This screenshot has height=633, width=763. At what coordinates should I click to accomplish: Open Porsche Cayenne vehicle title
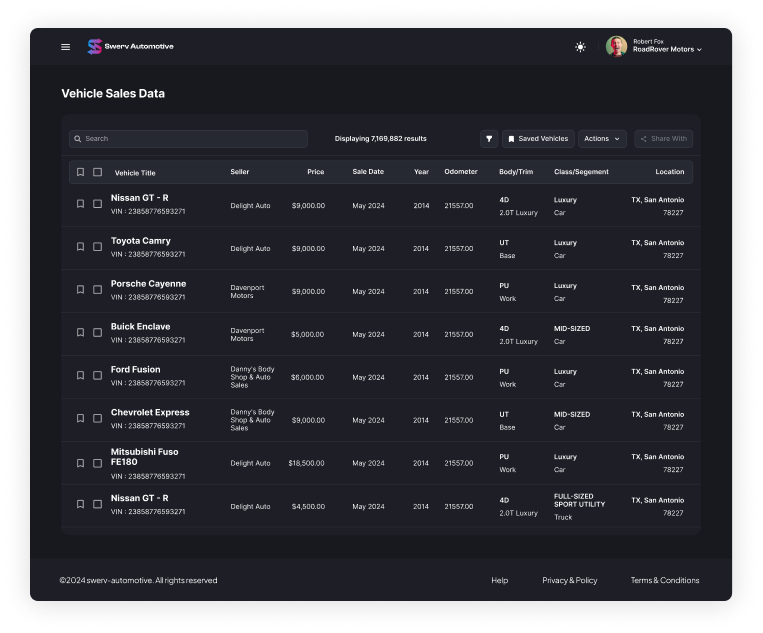tap(148, 284)
